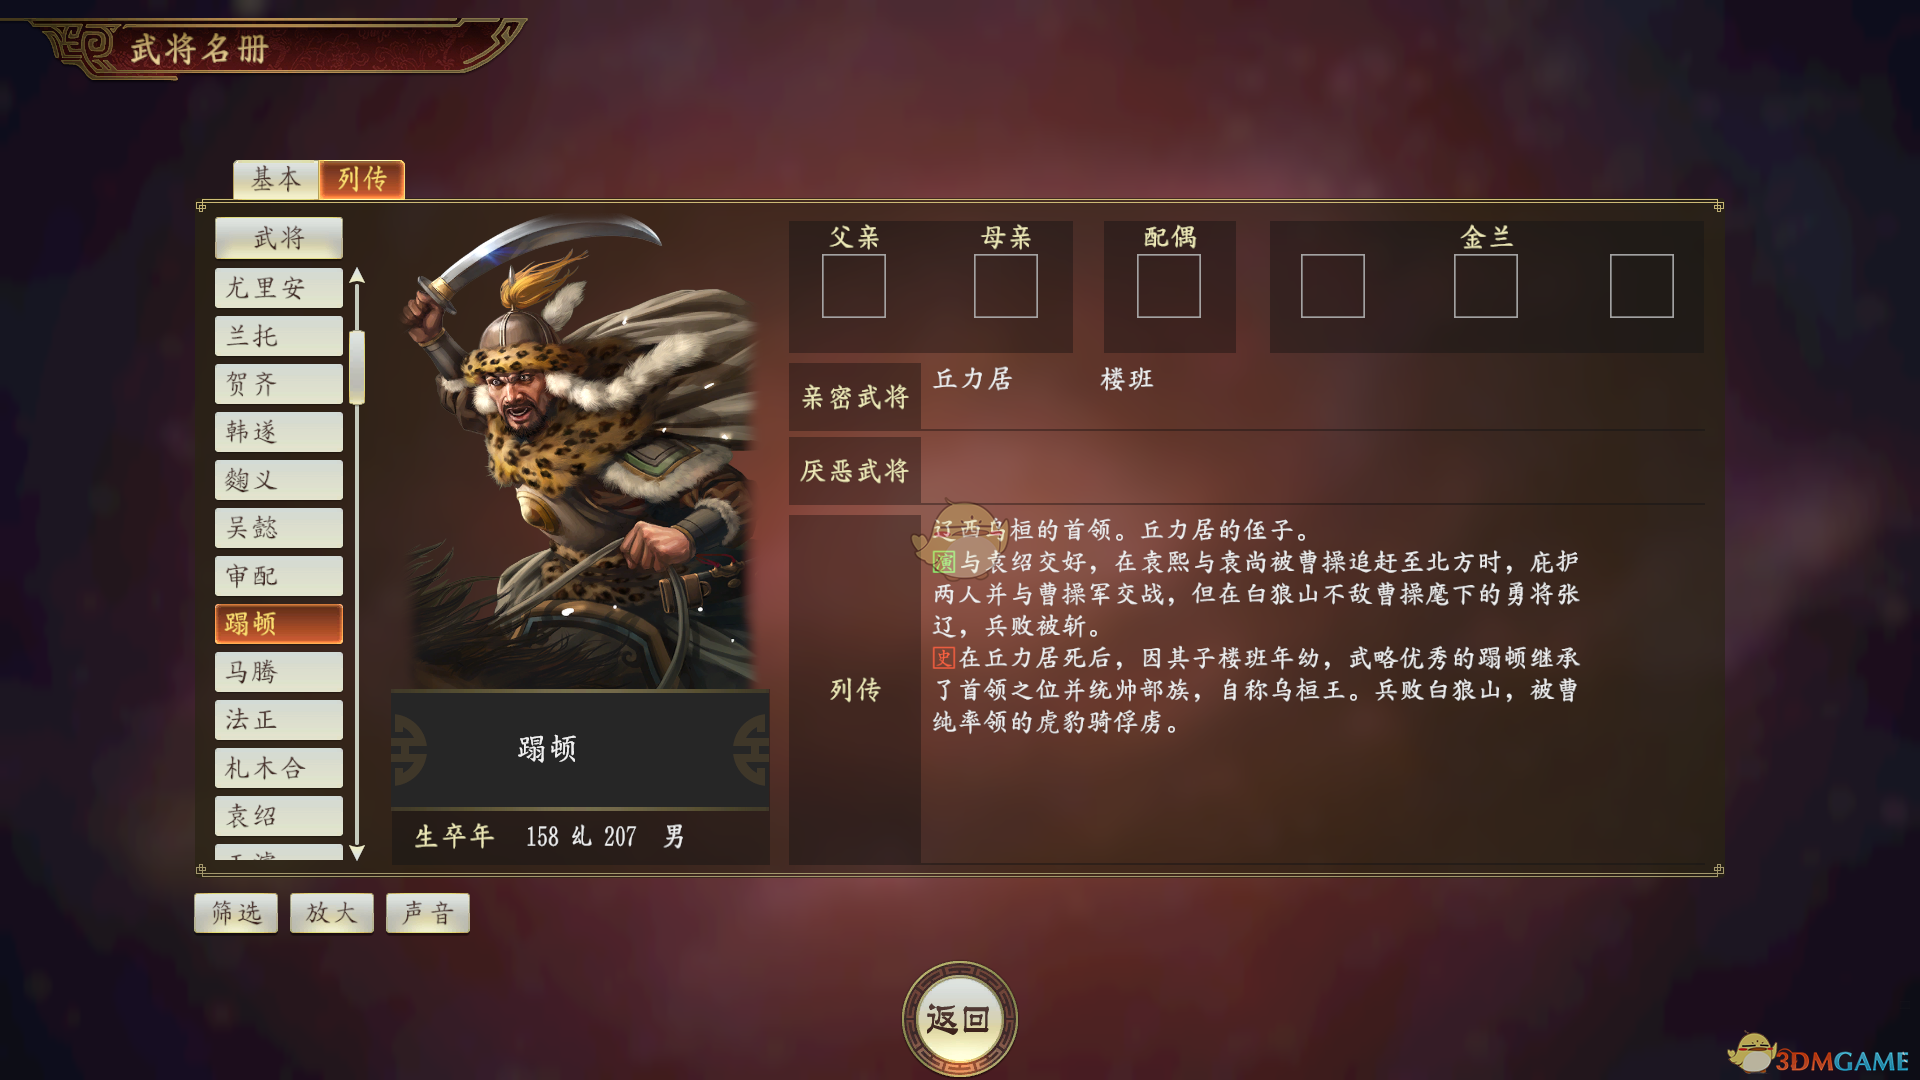Select 马腾 in the officer list

(279, 672)
